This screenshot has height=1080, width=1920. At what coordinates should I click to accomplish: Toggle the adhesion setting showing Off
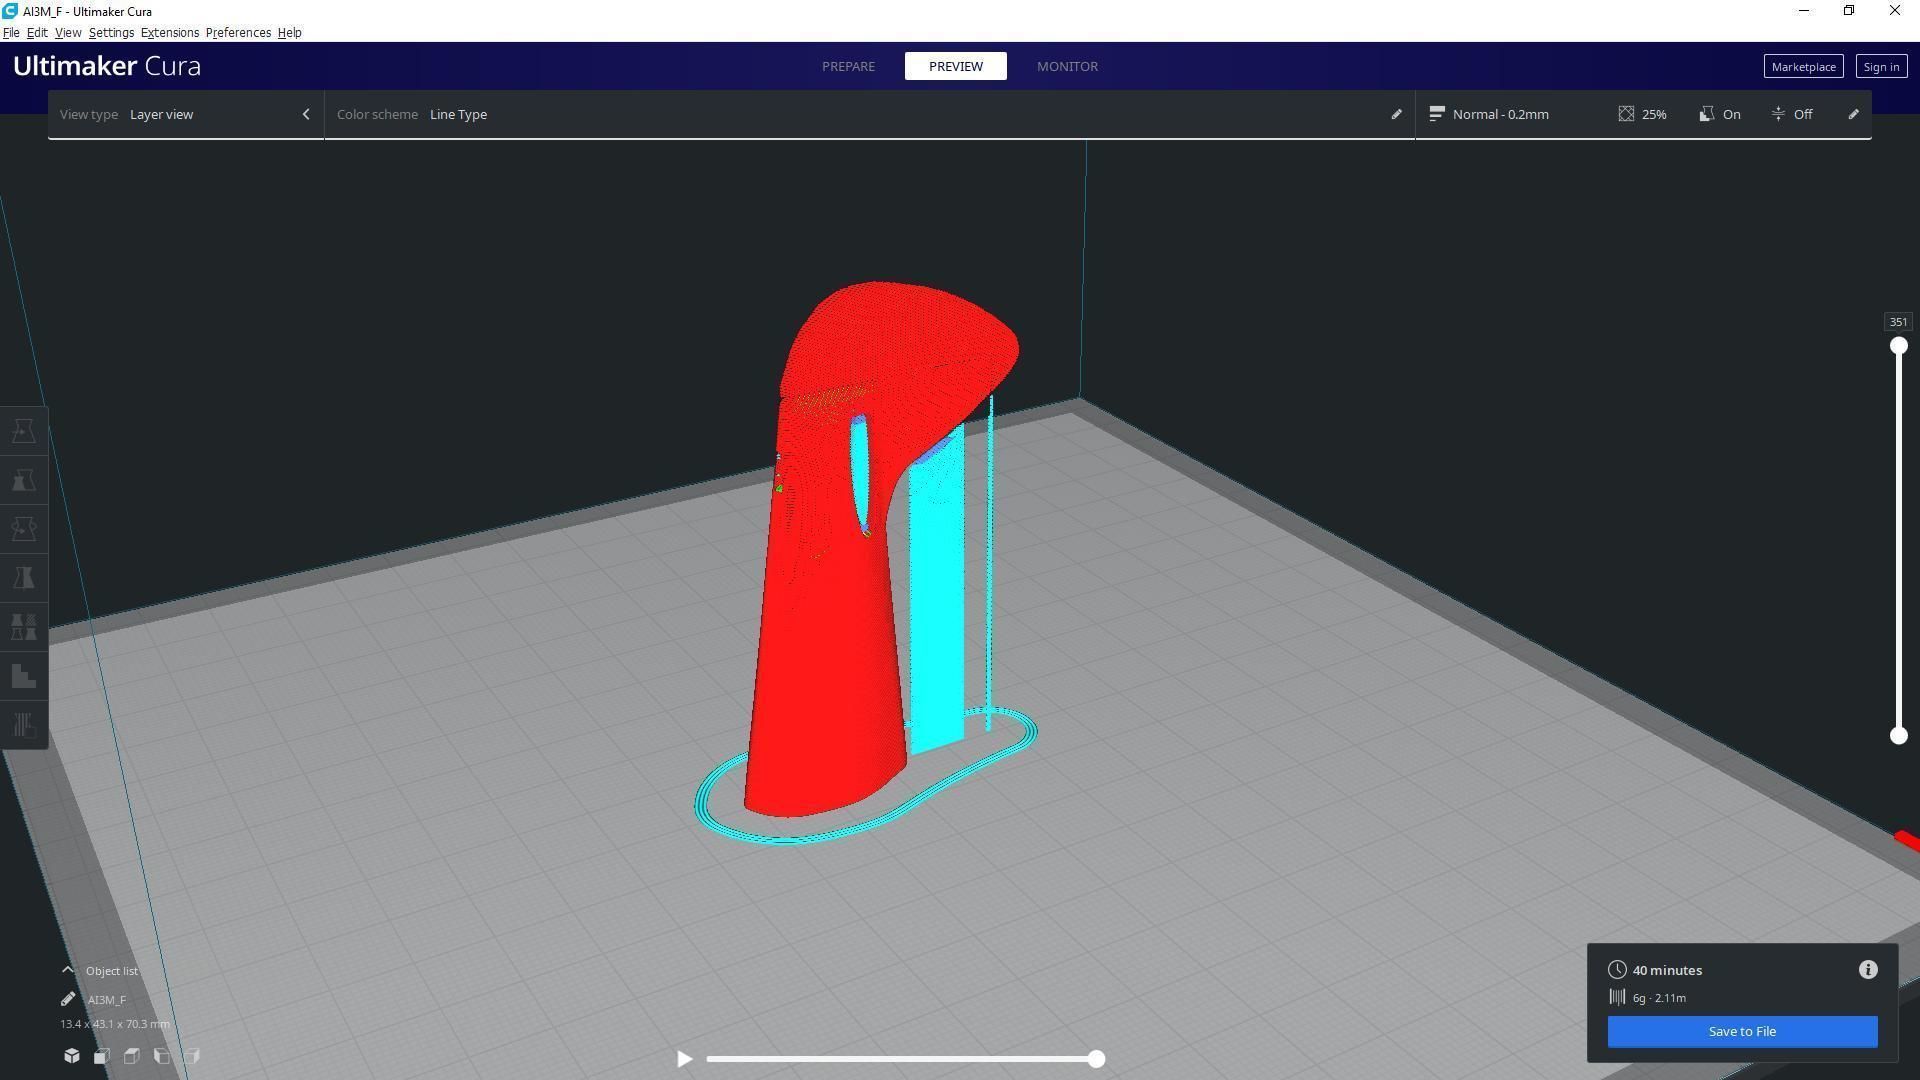1792,114
